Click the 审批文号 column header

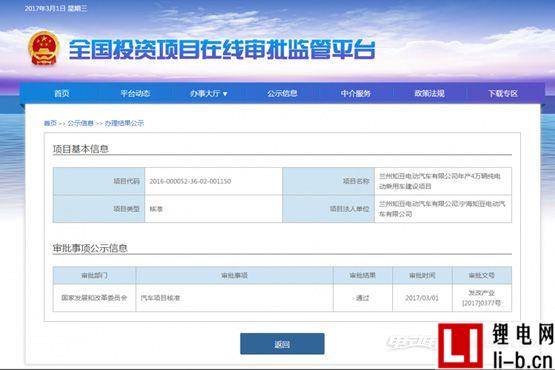coord(482,275)
